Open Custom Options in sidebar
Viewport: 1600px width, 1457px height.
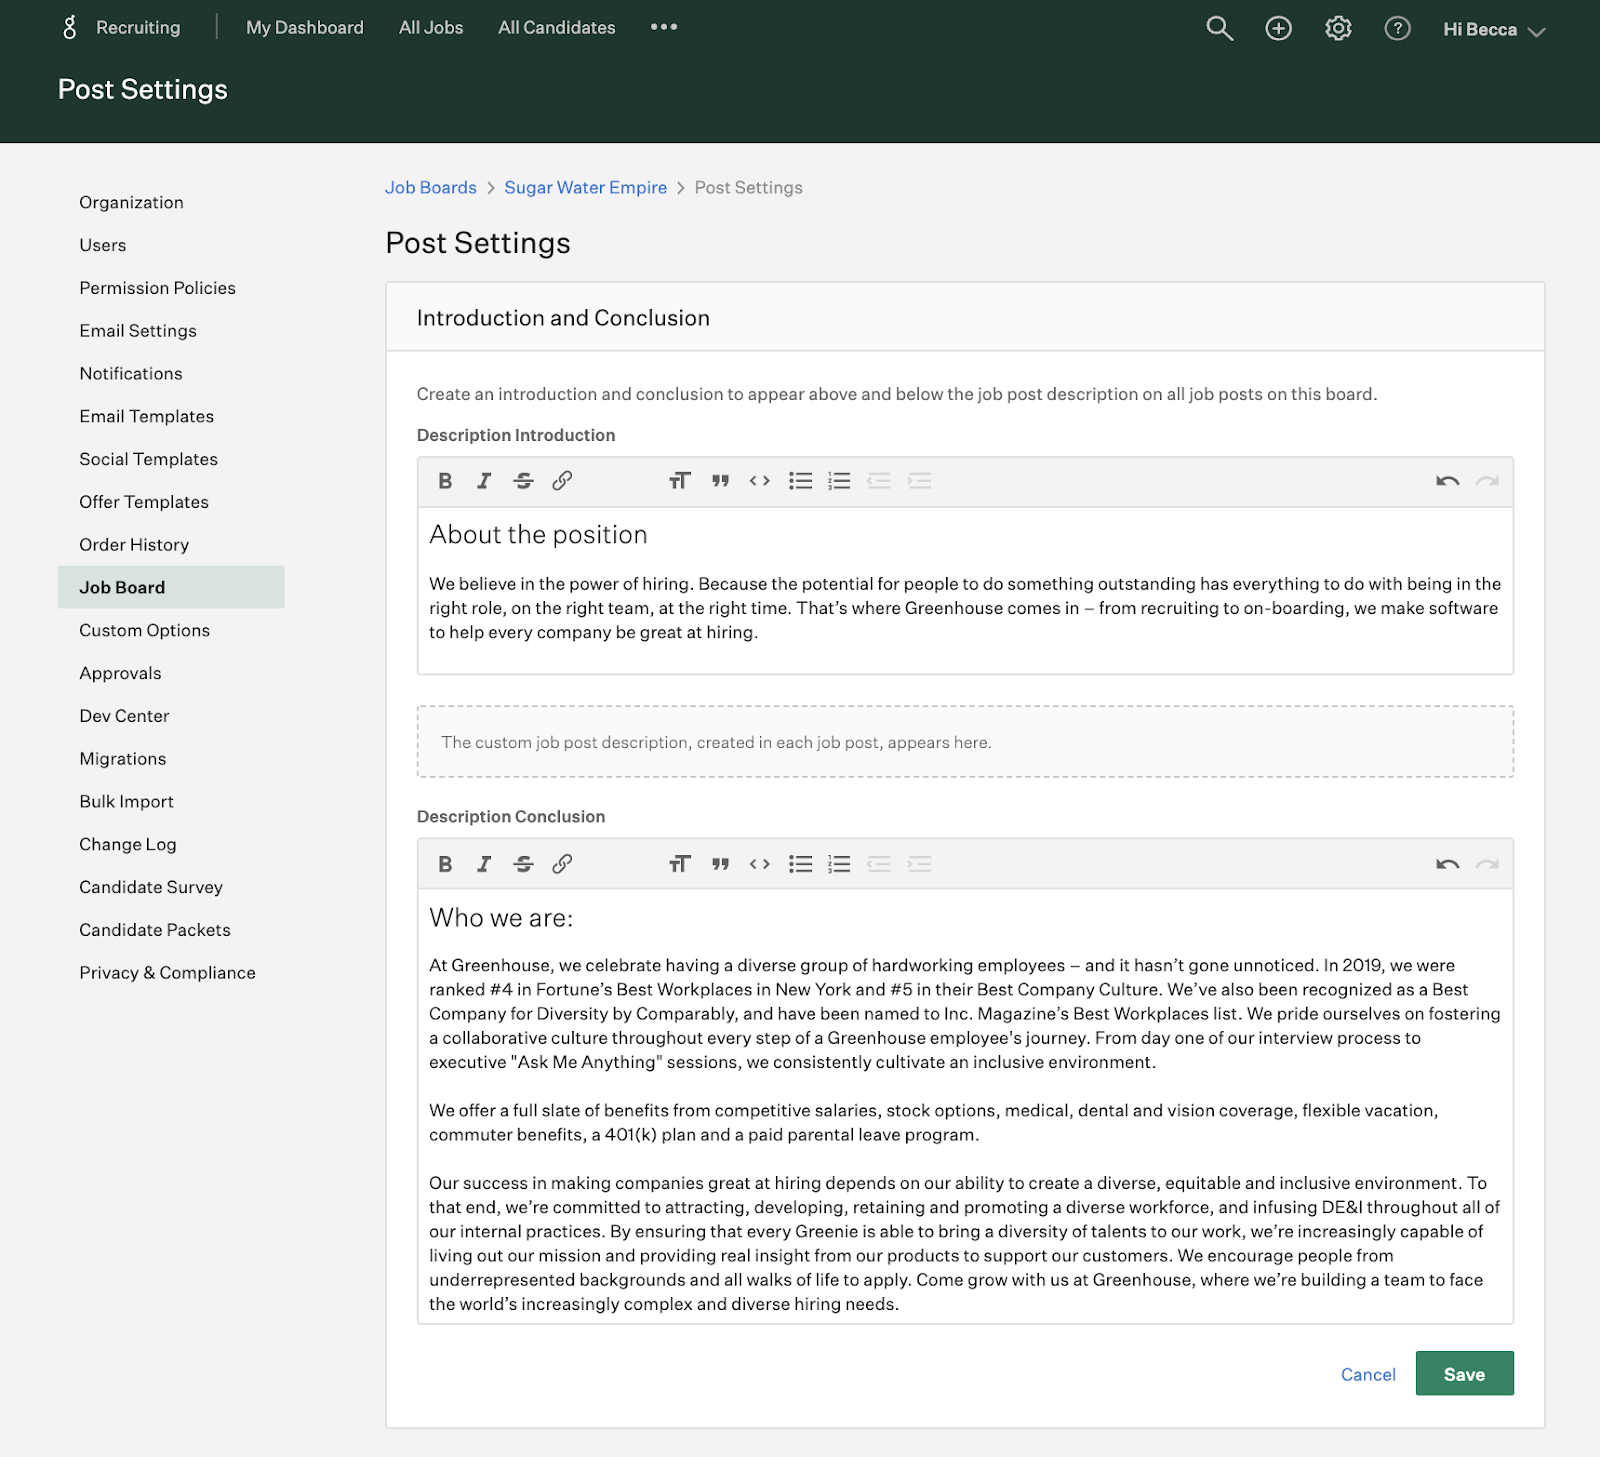145,630
